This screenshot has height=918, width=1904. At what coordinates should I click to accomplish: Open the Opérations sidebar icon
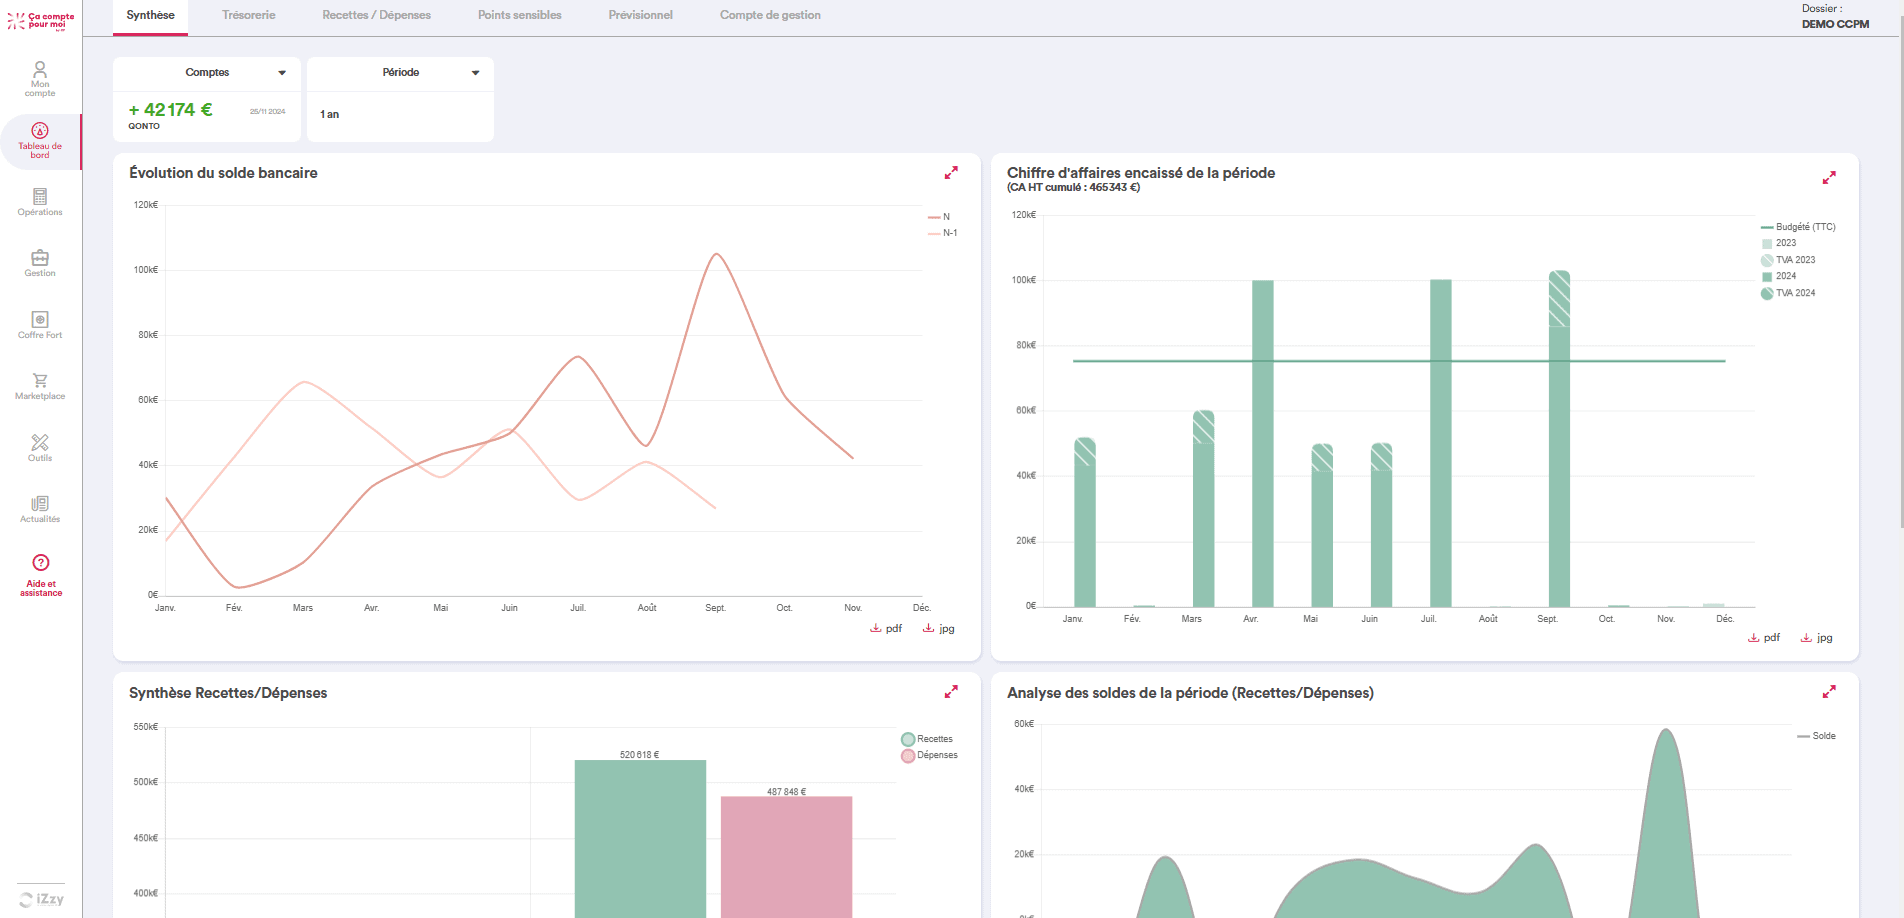[x=40, y=201]
